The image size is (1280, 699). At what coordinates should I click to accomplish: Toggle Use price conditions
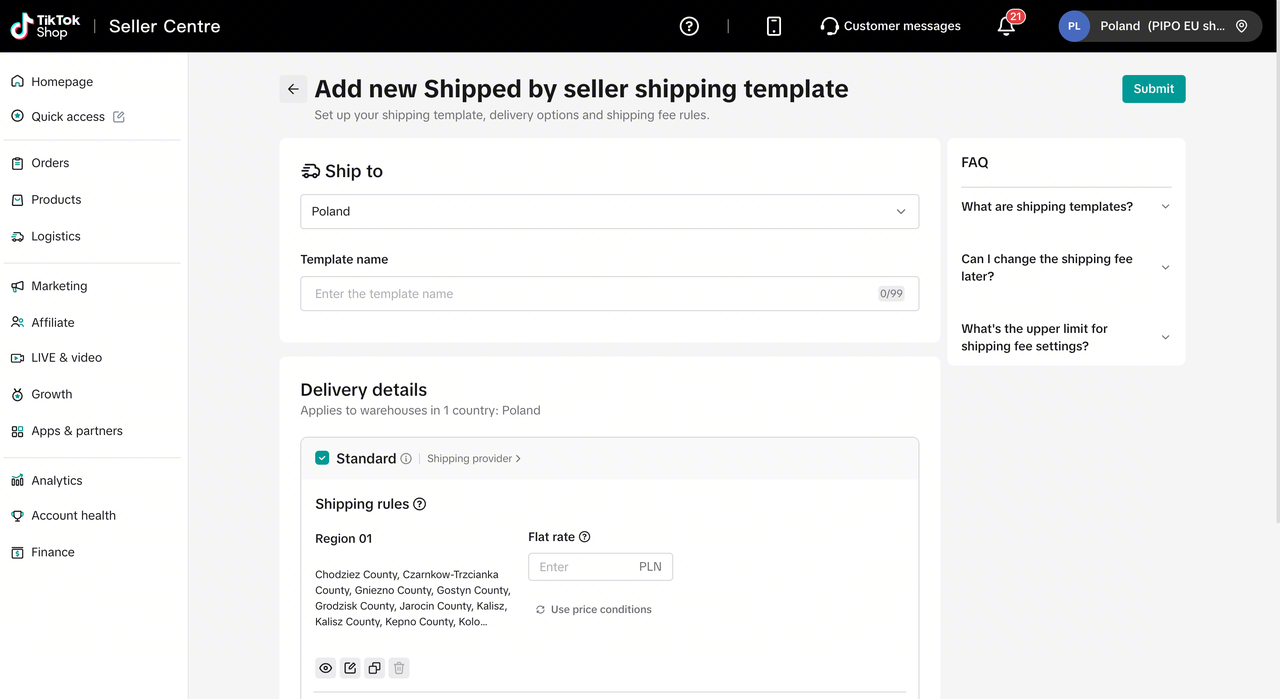click(593, 609)
